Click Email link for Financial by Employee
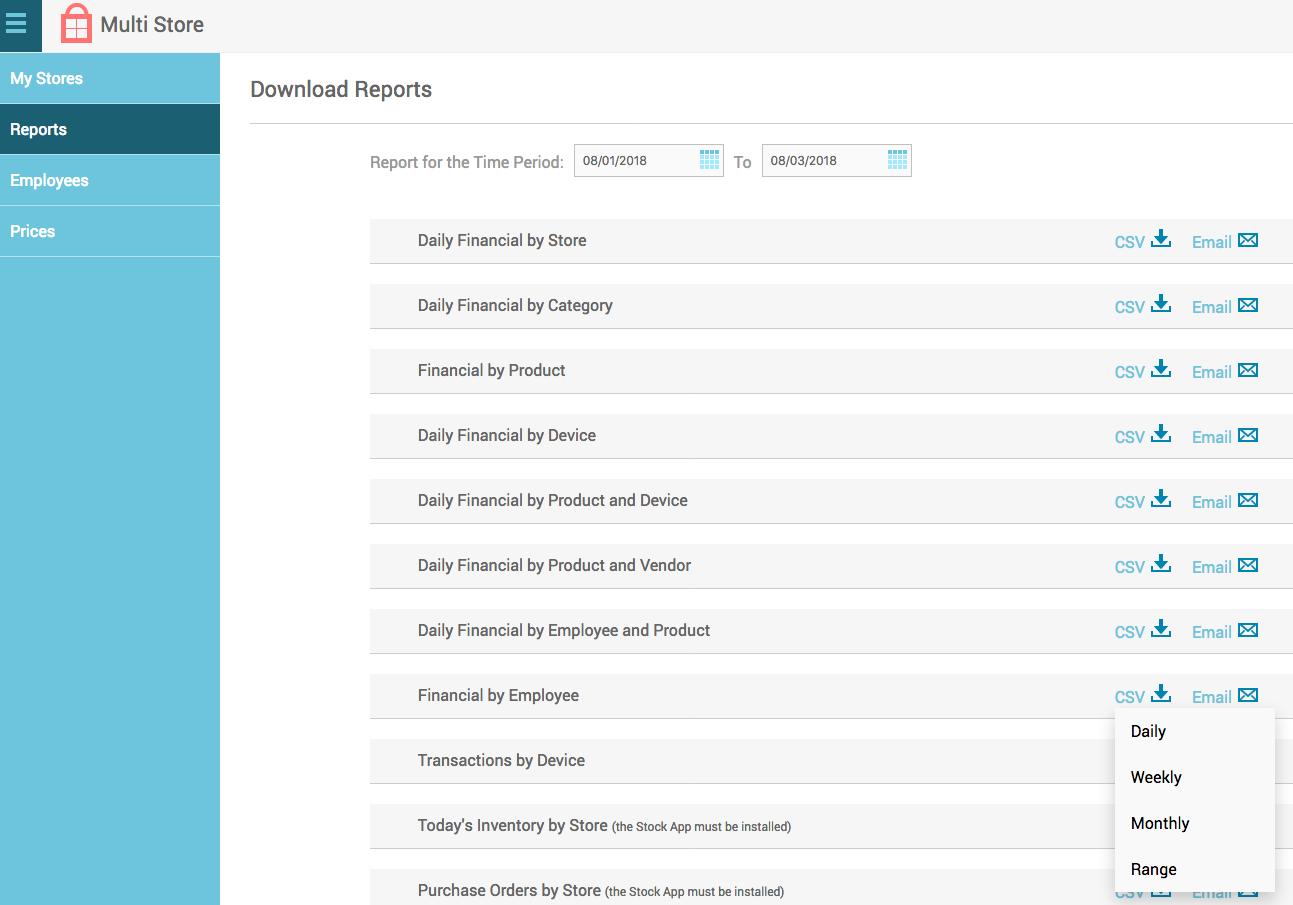The width and height of the screenshot is (1293, 905). coord(1211,697)
